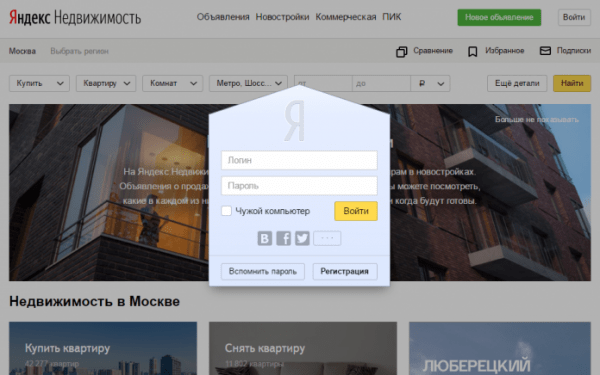
Task: Open Купить квартиру card
Action: tap(103, 348)
